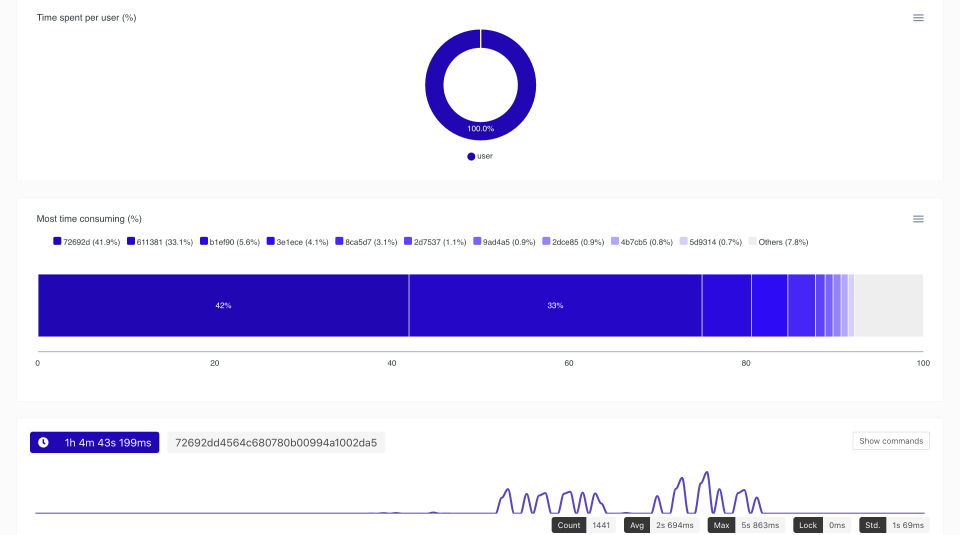Toggle the 4b7cb5 (0.8%) legend entry
The height and width of the screenshot is (535, 960).
coord(642,242)
